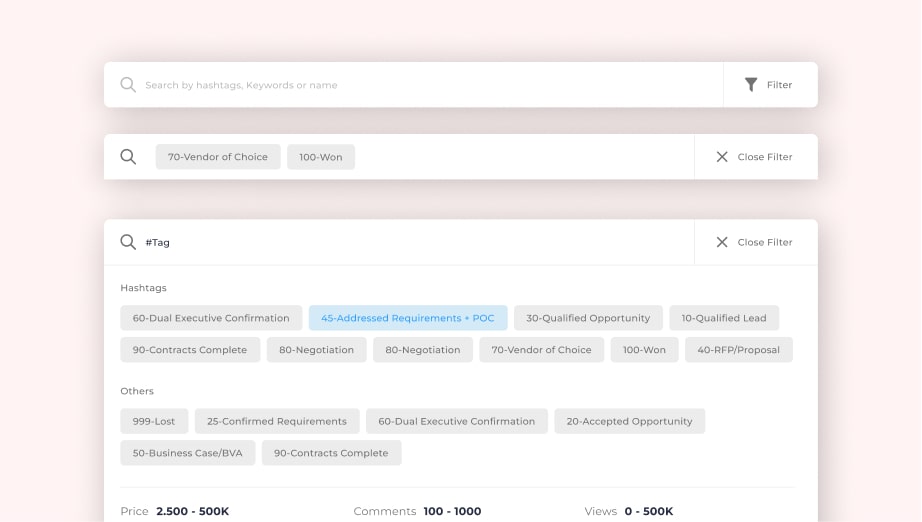Select the 30-Qualified Opportunity hashtag

[x=588, y=318]
